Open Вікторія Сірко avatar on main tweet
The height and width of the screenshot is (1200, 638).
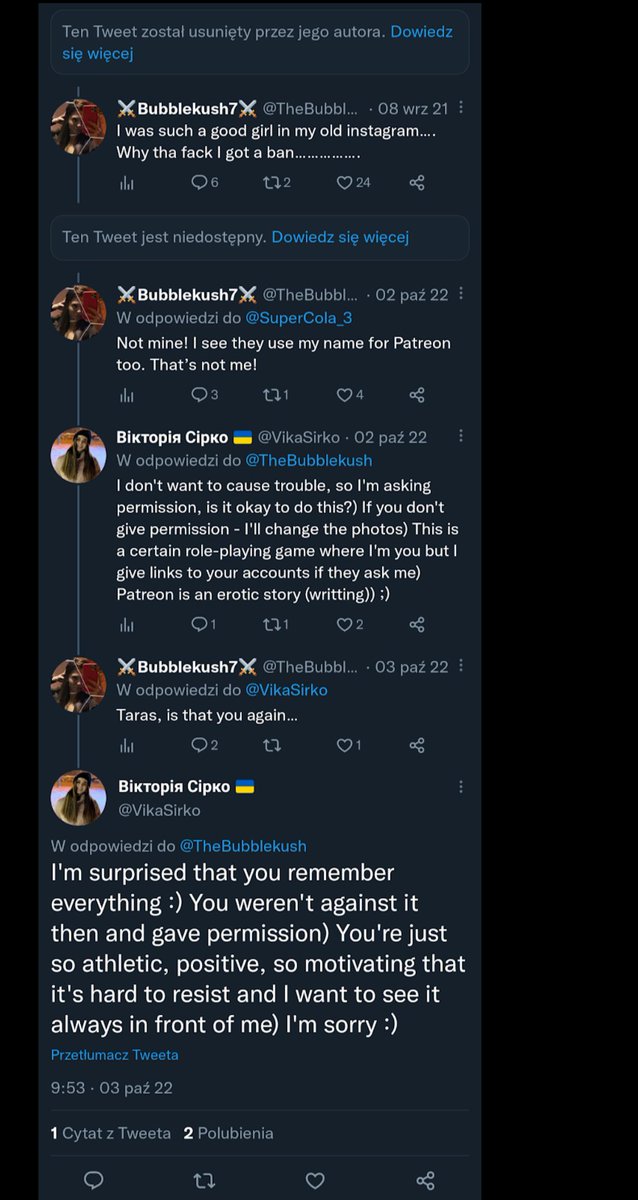79,798
